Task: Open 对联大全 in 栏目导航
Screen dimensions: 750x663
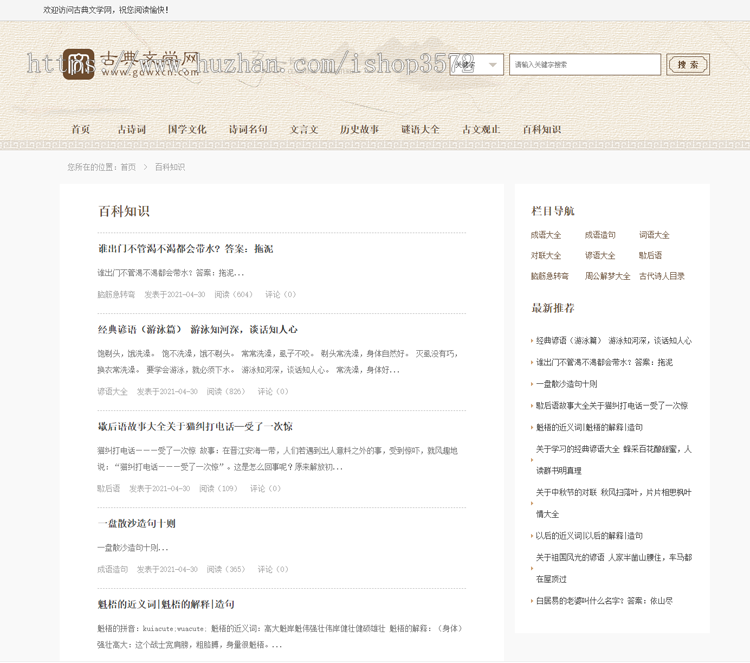Action: (546, 255)
